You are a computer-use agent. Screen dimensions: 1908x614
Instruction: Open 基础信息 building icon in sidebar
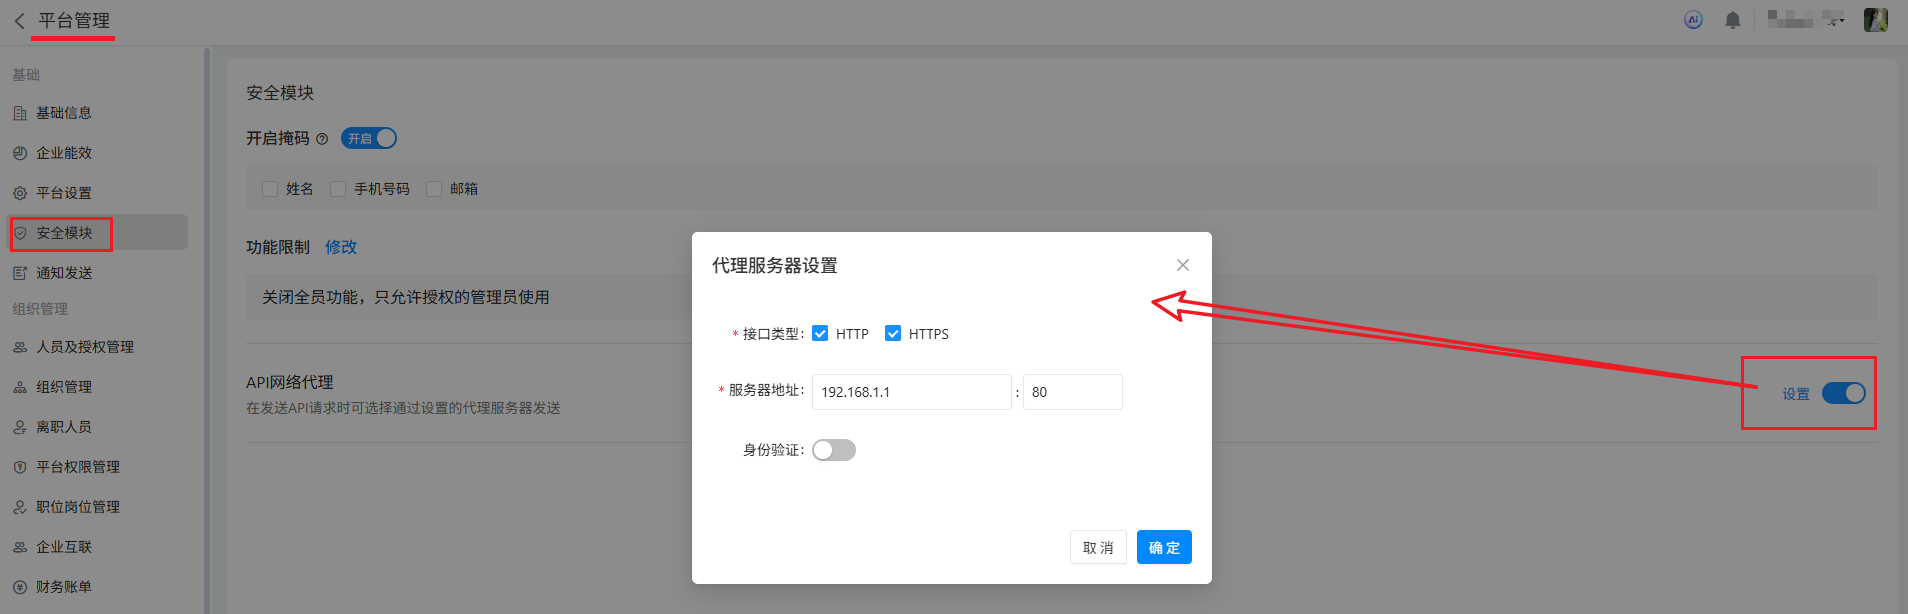[20, 113]
